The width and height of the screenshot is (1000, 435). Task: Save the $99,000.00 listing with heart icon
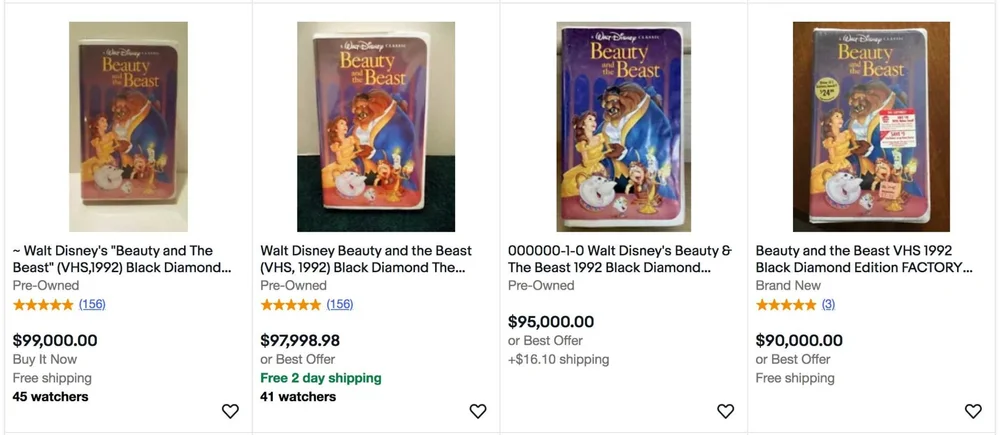click(230, 411)
